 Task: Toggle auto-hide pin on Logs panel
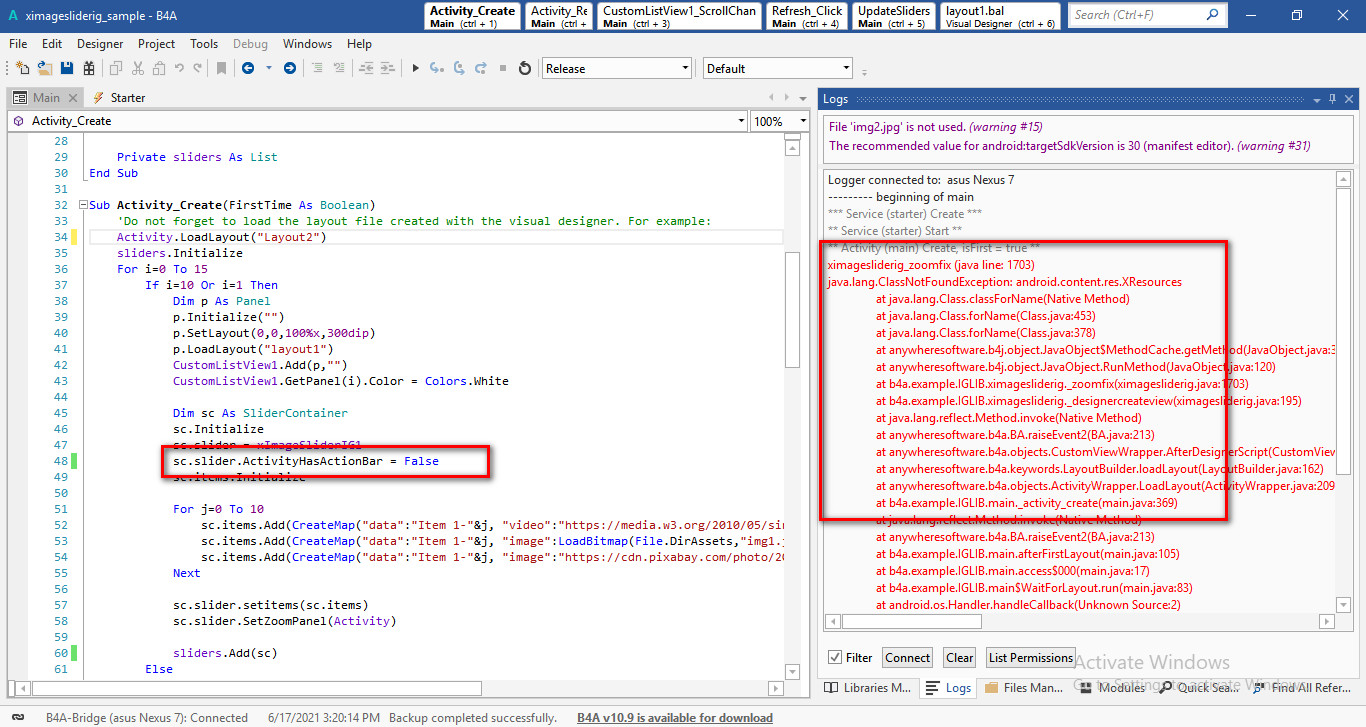point(1331,99)
